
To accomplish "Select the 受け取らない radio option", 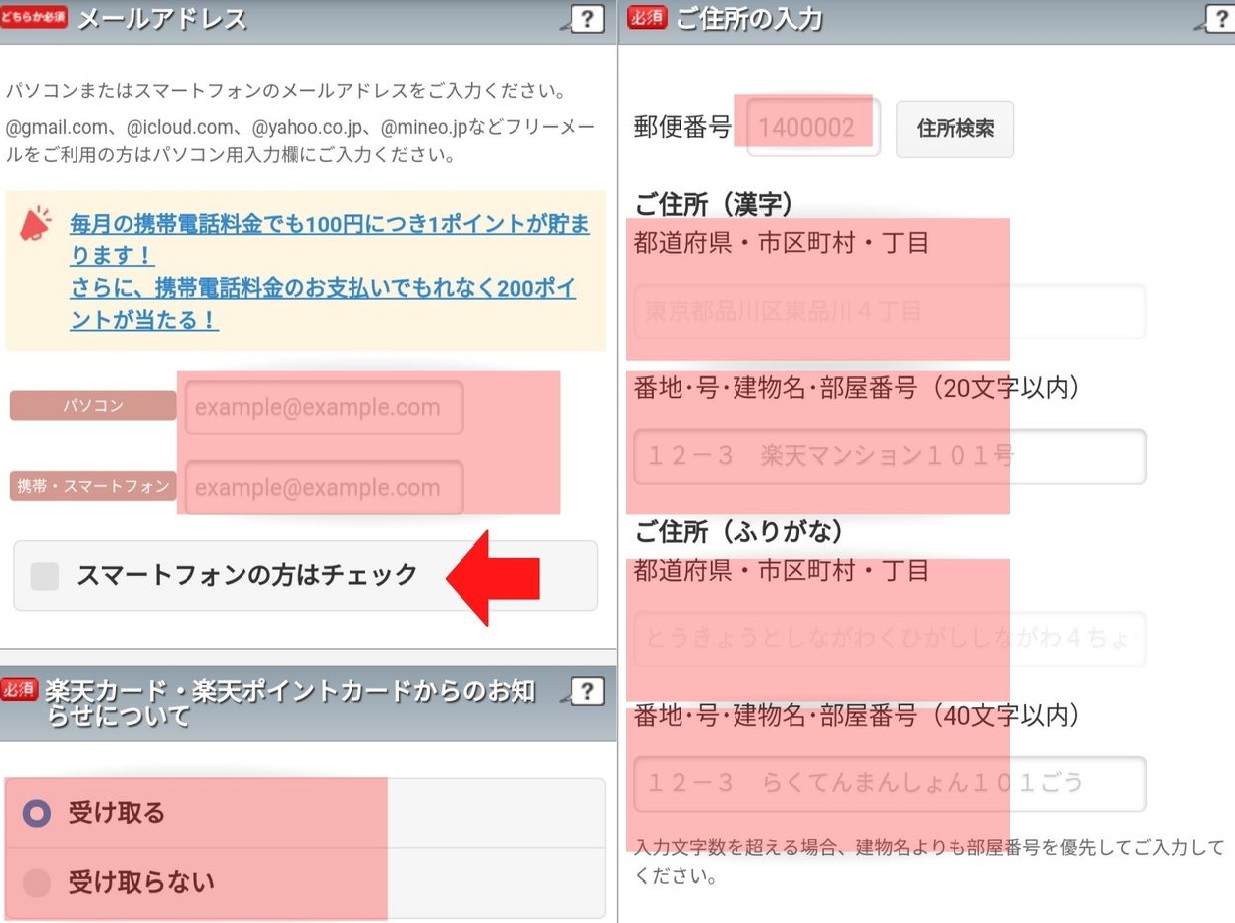I will 37,882.
